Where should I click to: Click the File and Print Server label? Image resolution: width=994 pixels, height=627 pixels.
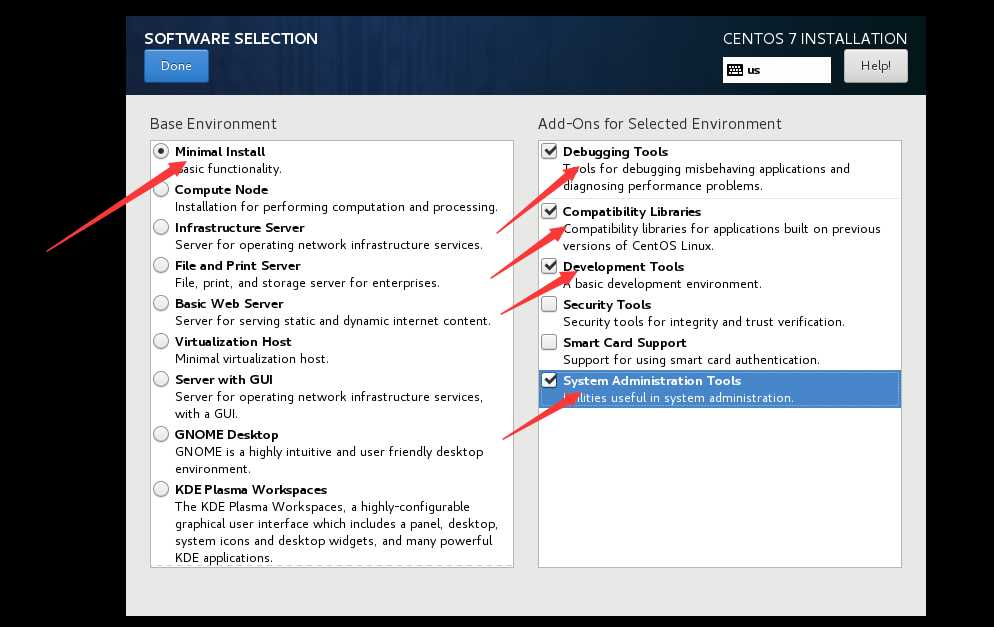[x=238, y=266]
